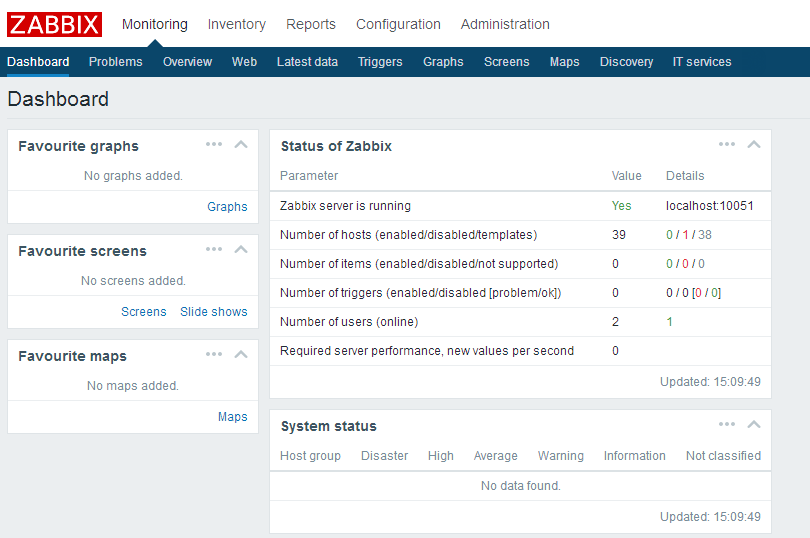810x538 pixels.
Task: Click the Details column header
Action: pyautogui.click(x=685, y=176)
